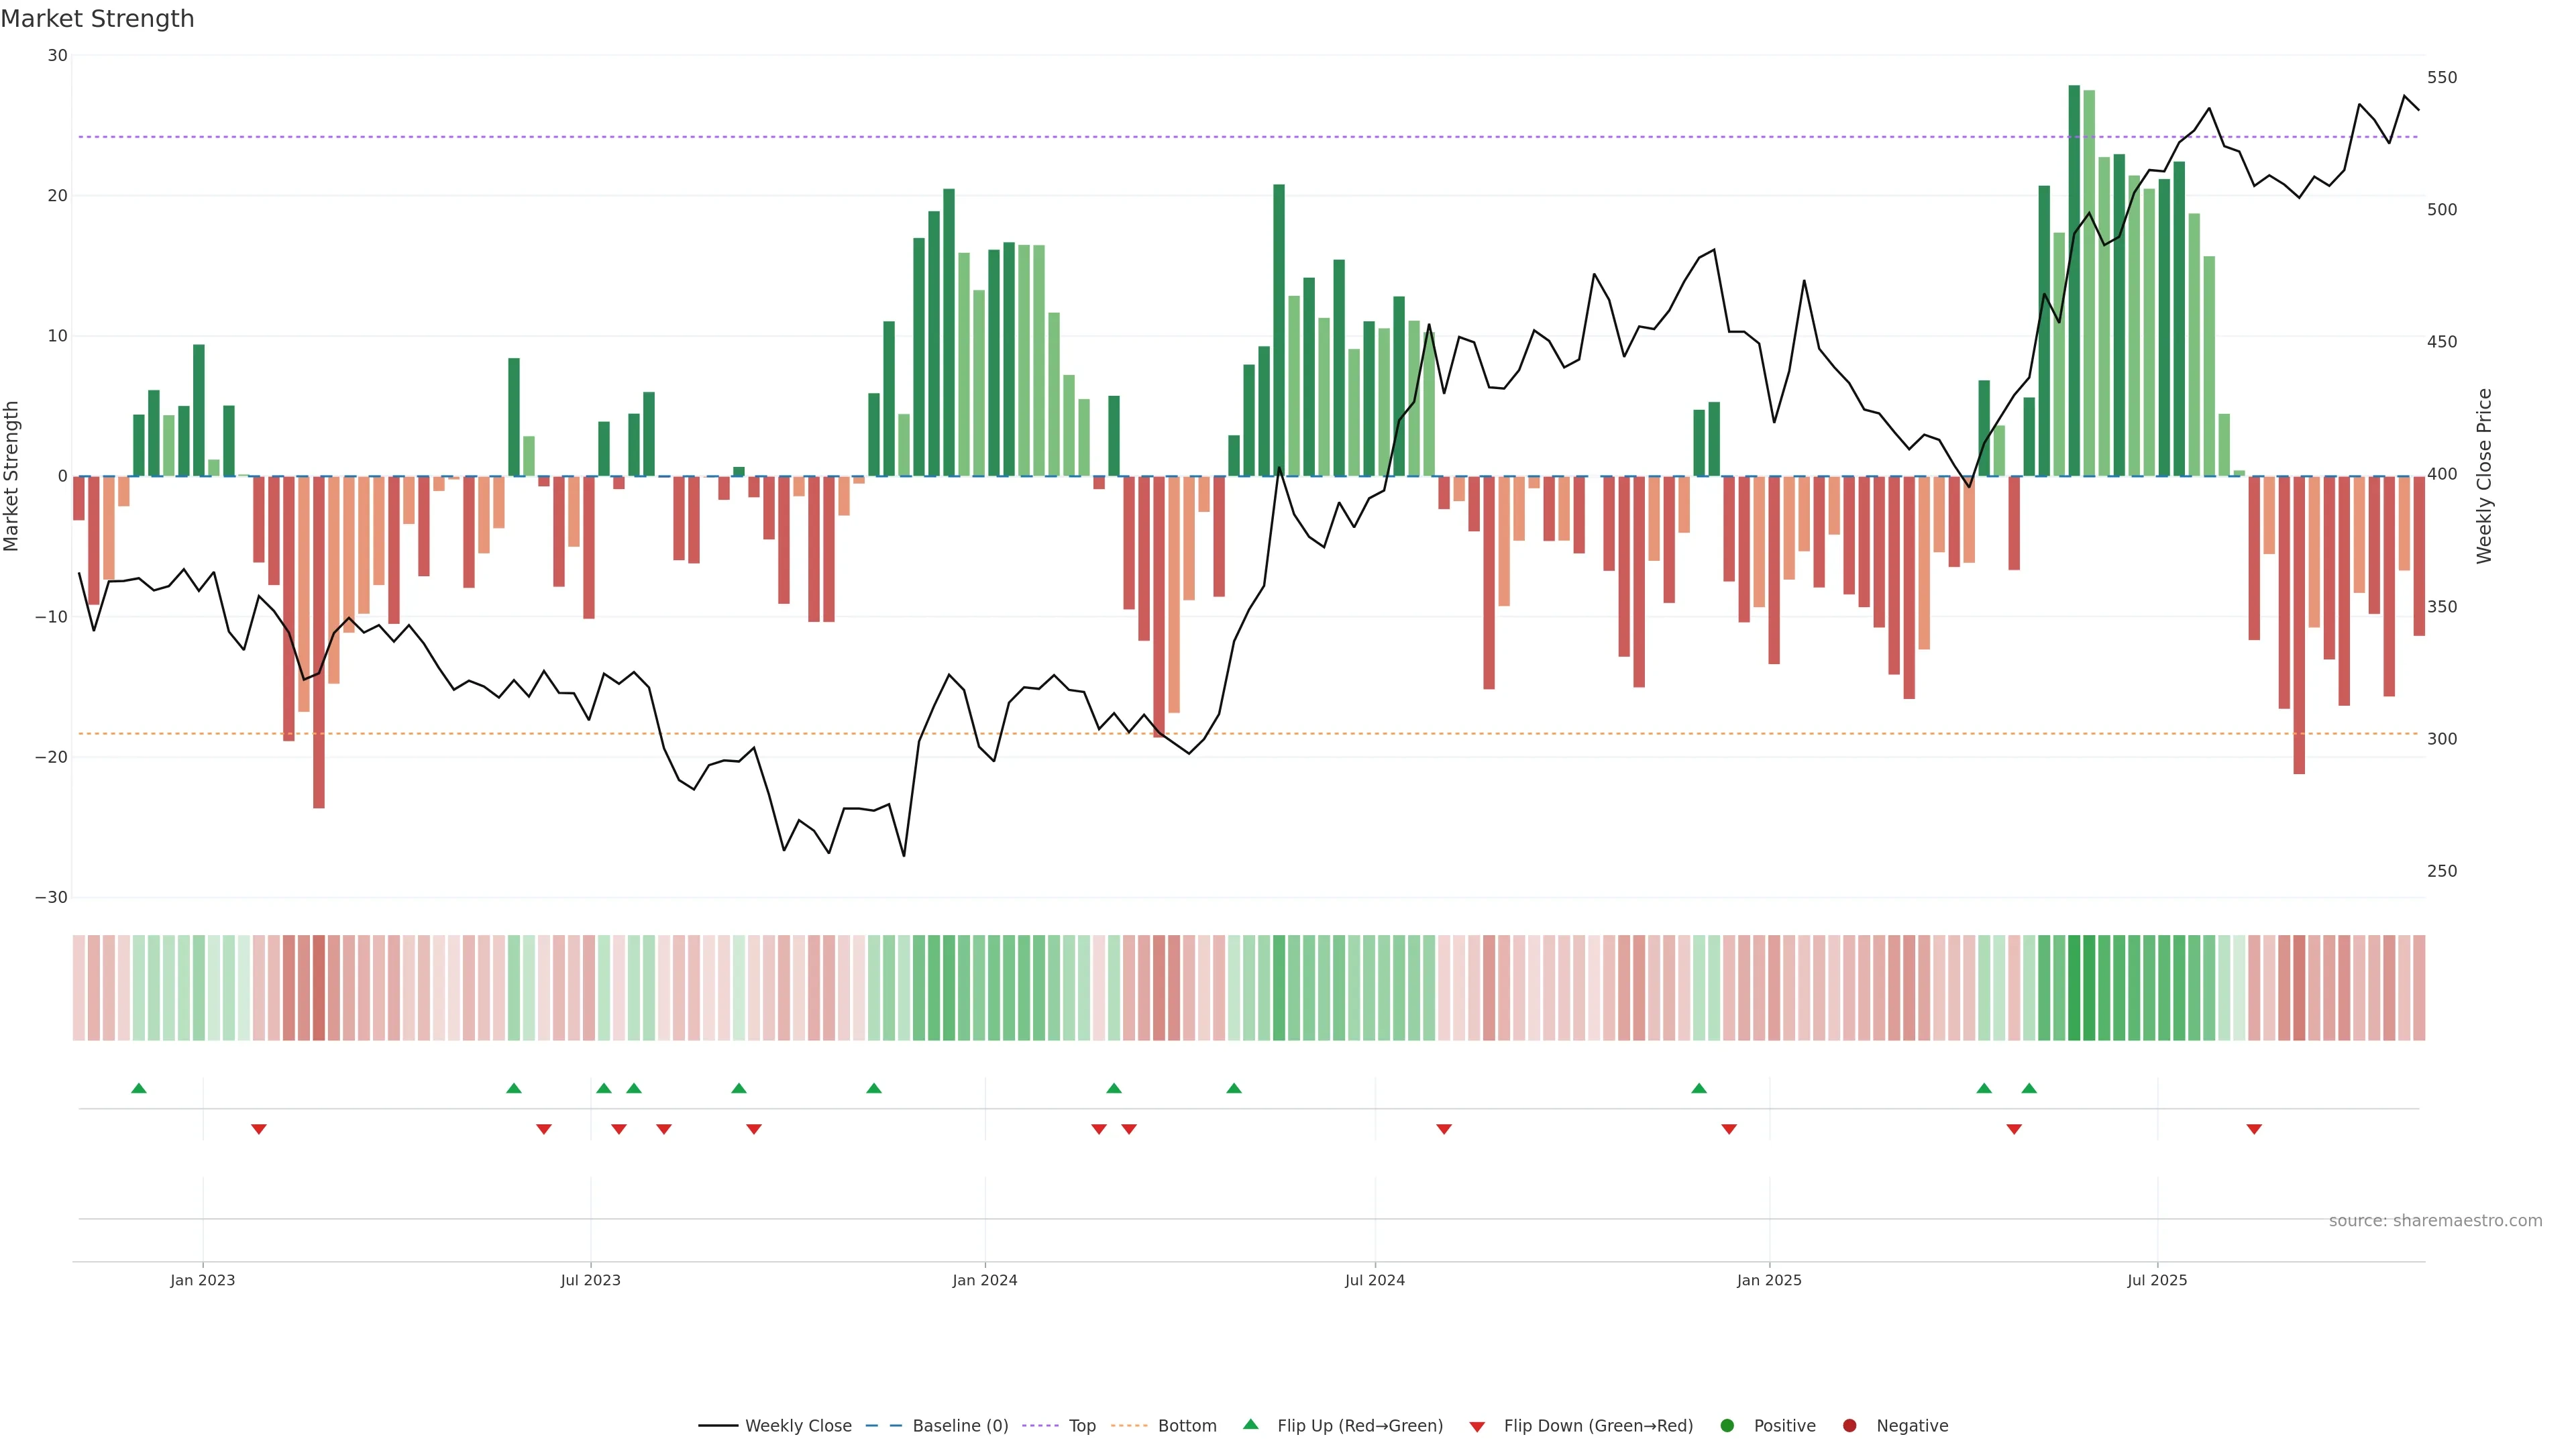Click the Jan 2024 x-axis label
This screenshot has width=2576, height=1449.
tap(984, 1280)
